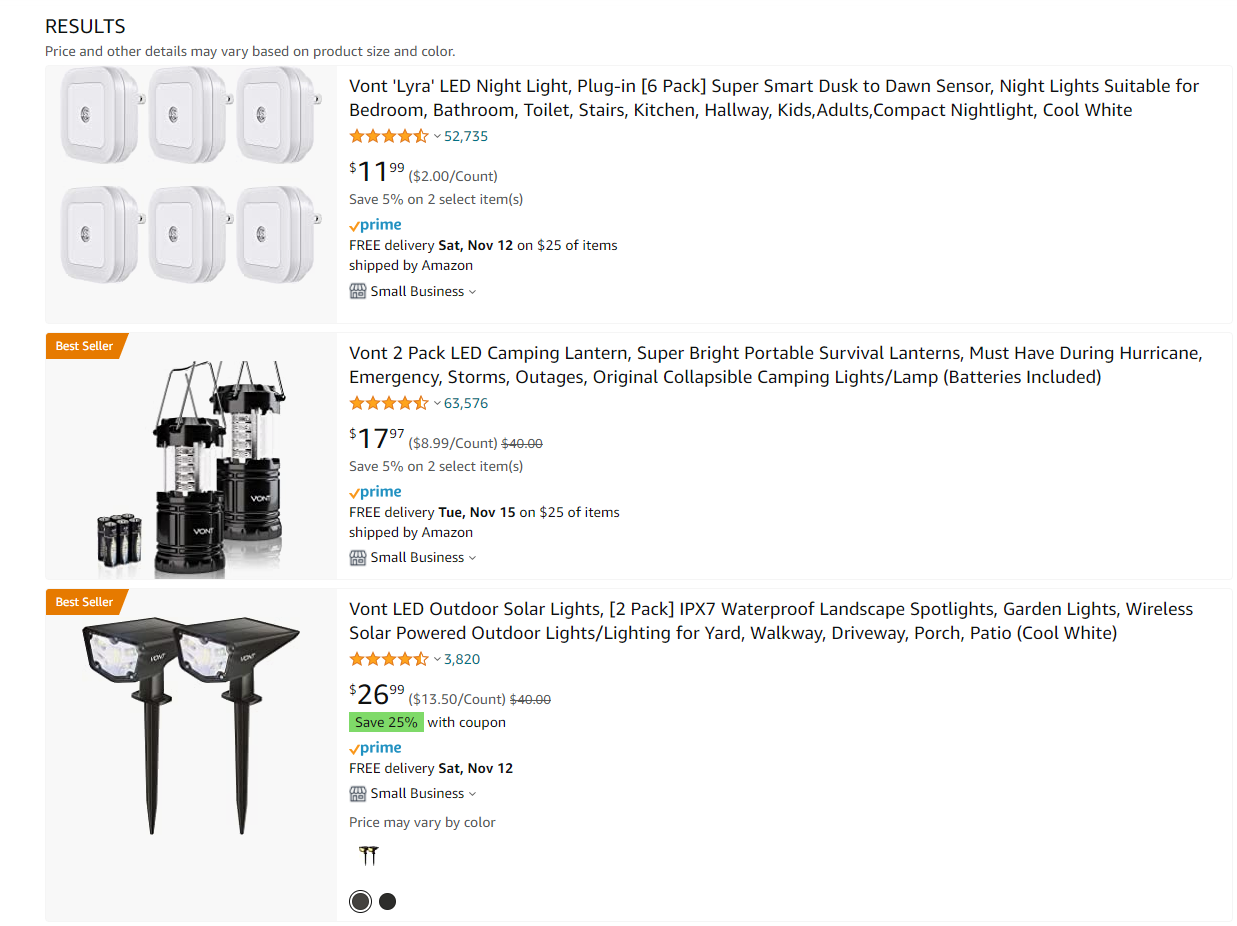This screenshot has height=926, width=1237.
Task: Open Vont Lyra LED Night Light title link
Action: pyautogui.click(x=774, y=98)
